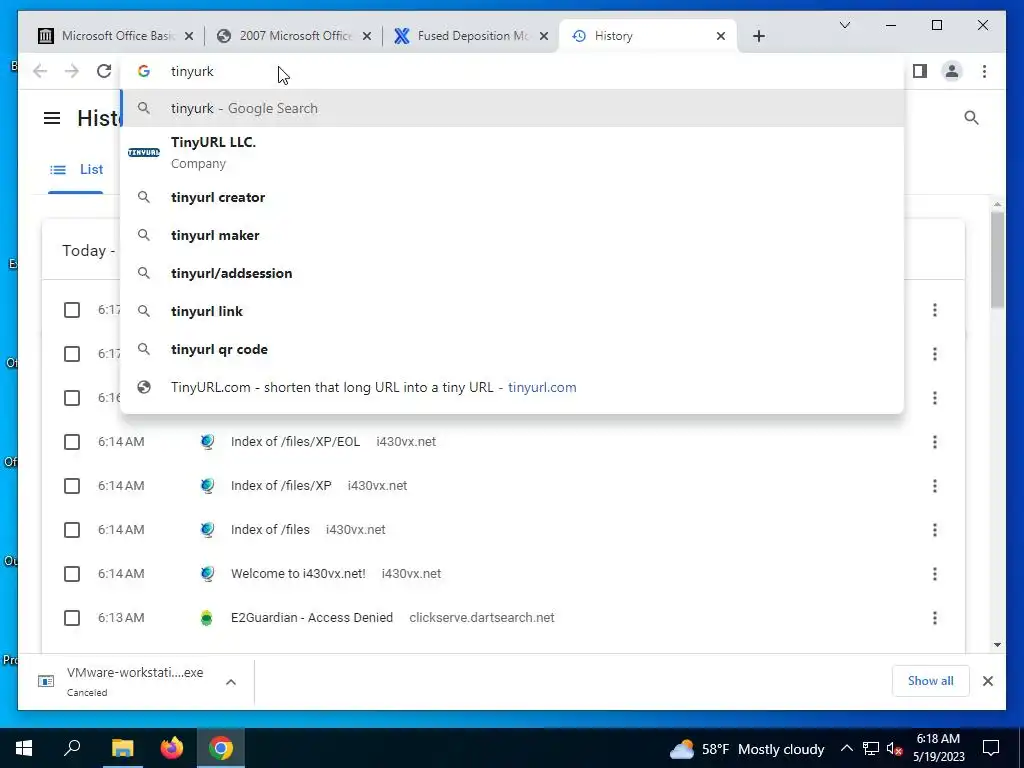This screenshot has height=768, width=1024.
Task: Check the box for E2Guardian Access Denied
Action: [72, 618]
